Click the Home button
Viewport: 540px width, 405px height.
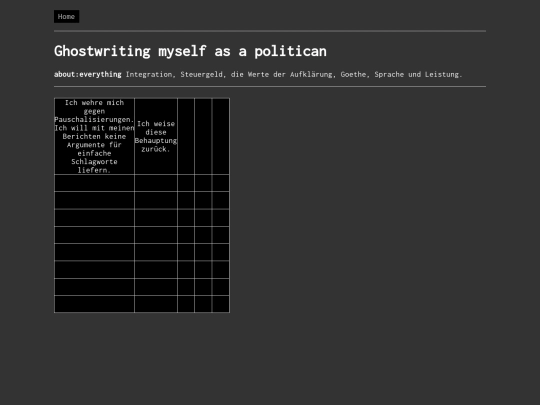(x=66, y=17)
